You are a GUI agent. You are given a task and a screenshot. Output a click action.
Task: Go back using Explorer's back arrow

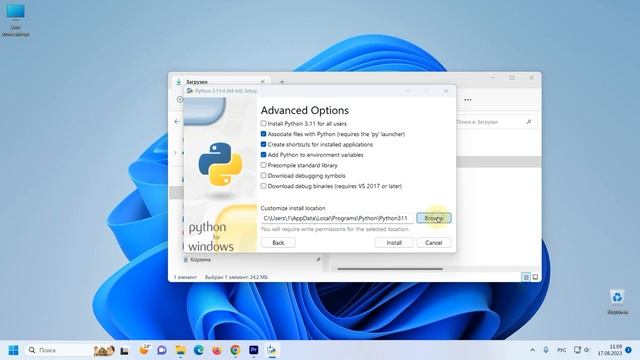click(x=177, y=122)
